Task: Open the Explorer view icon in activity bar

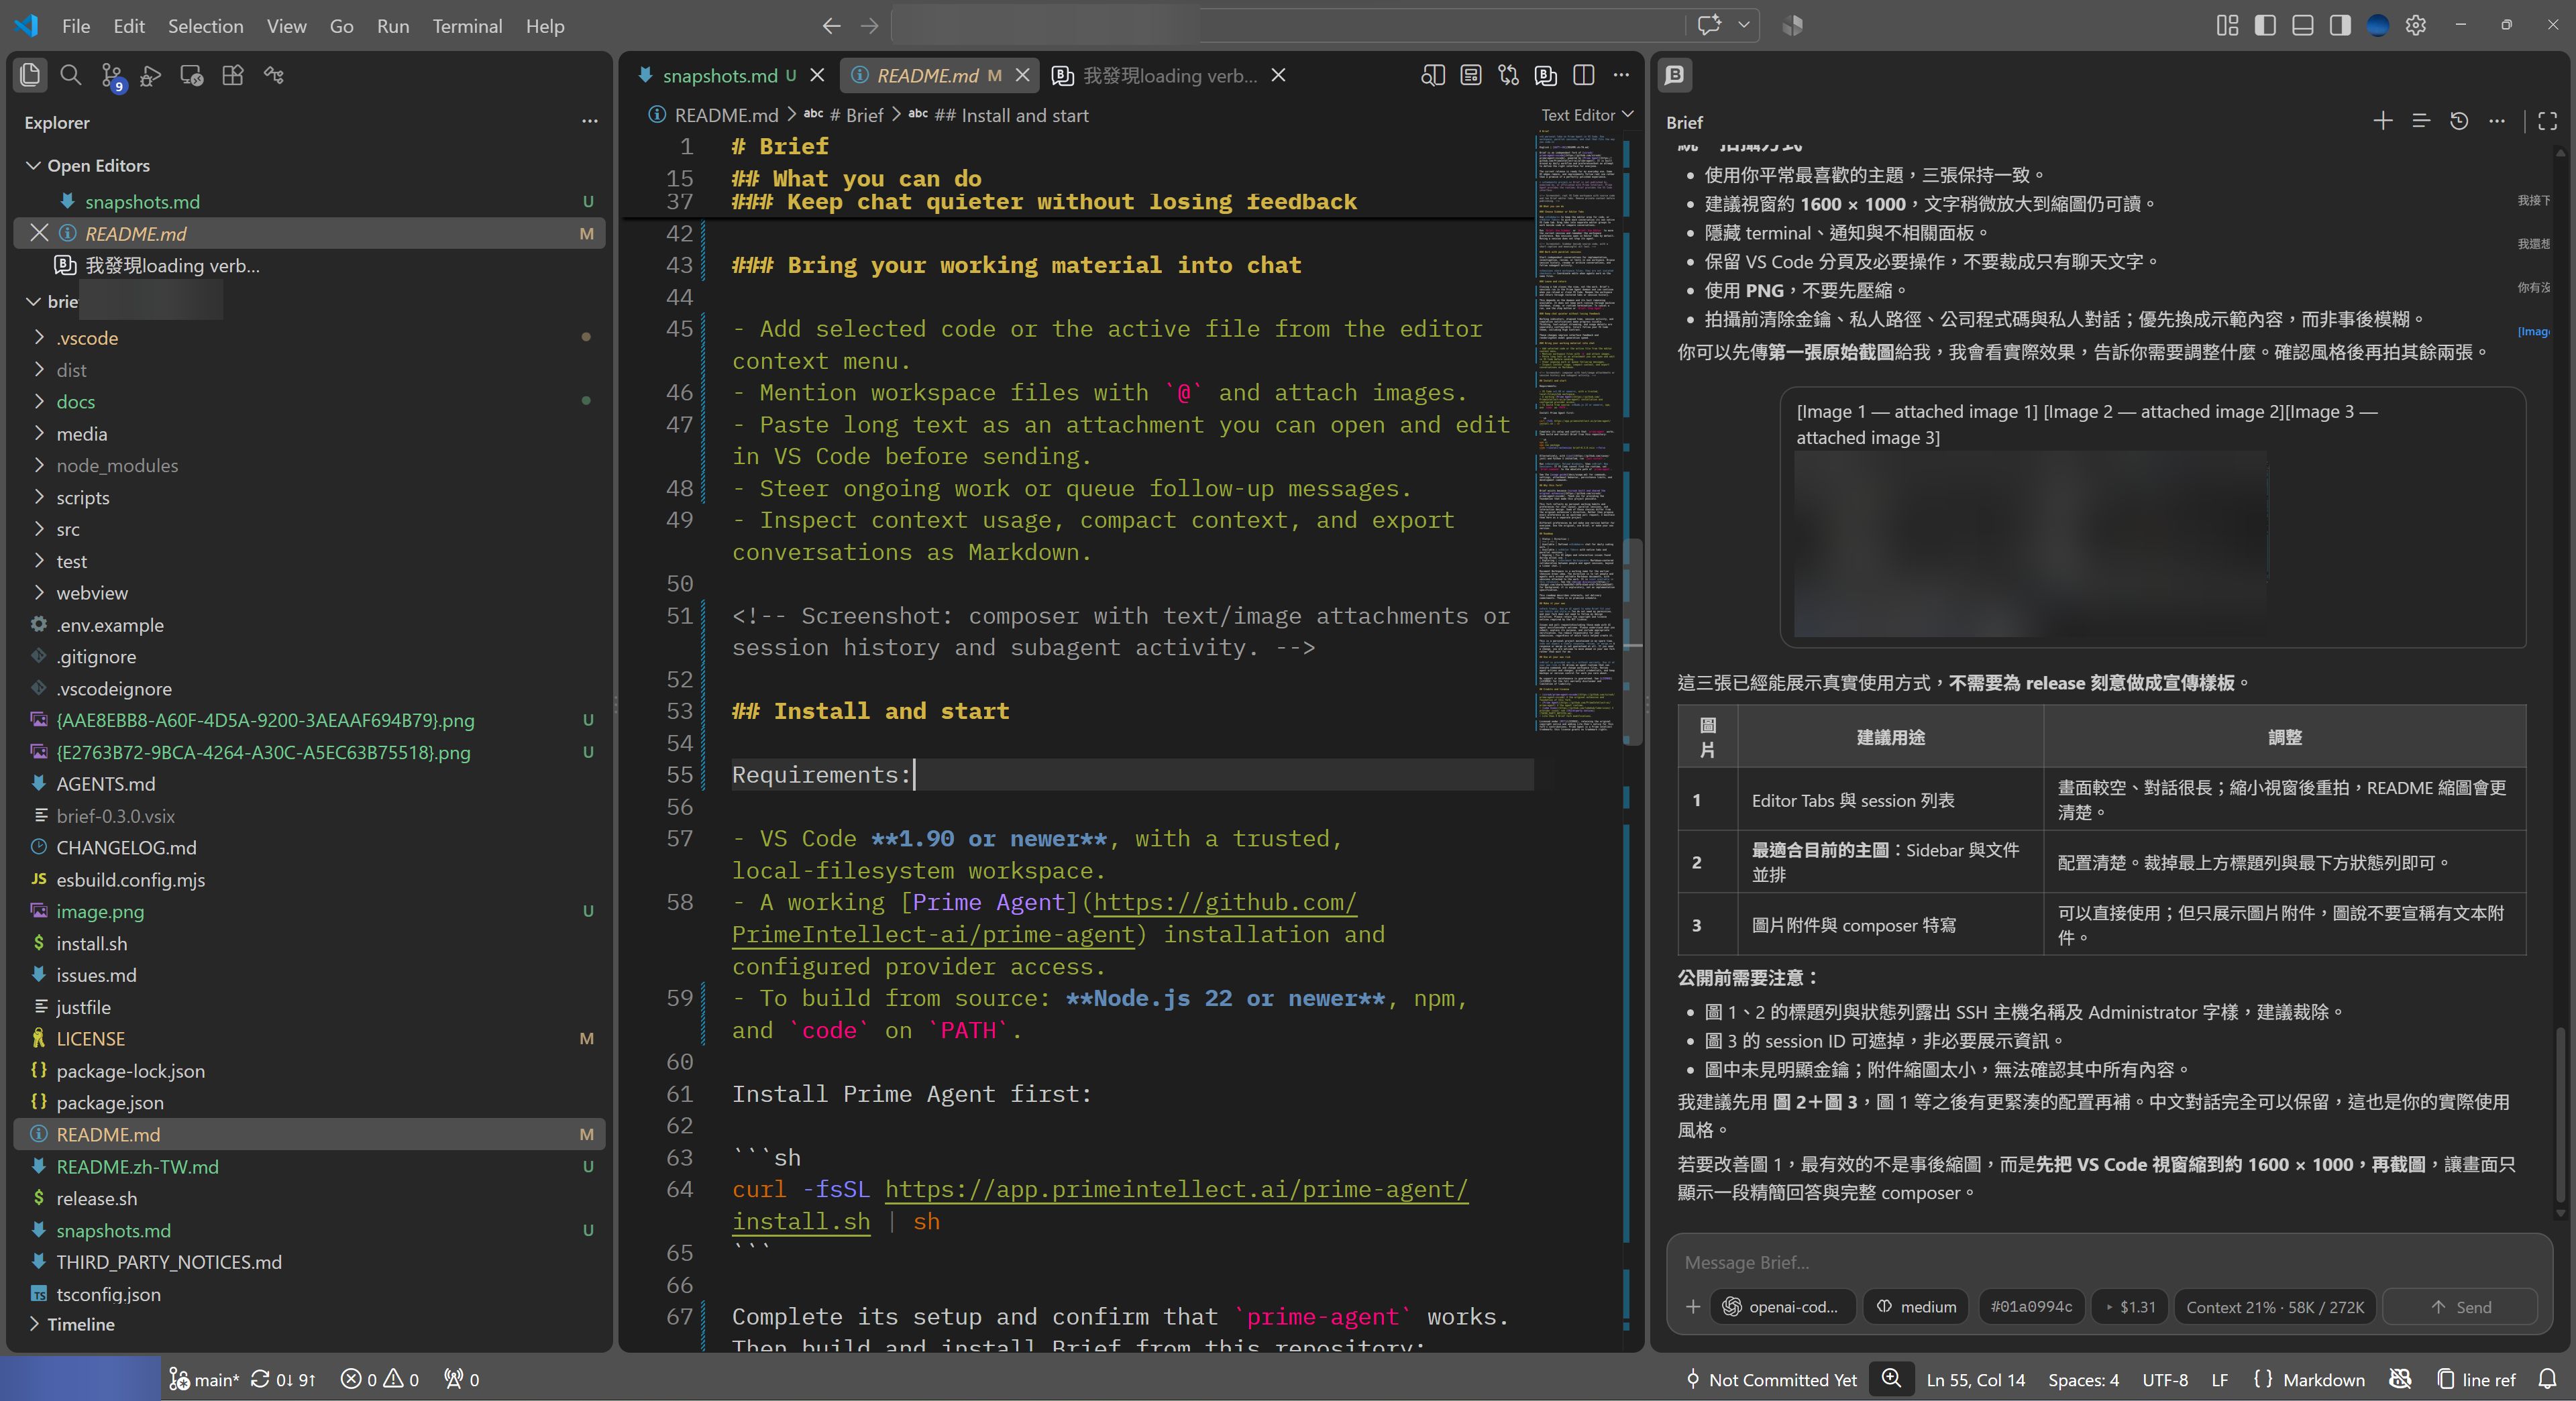Action: pos(30,75)
